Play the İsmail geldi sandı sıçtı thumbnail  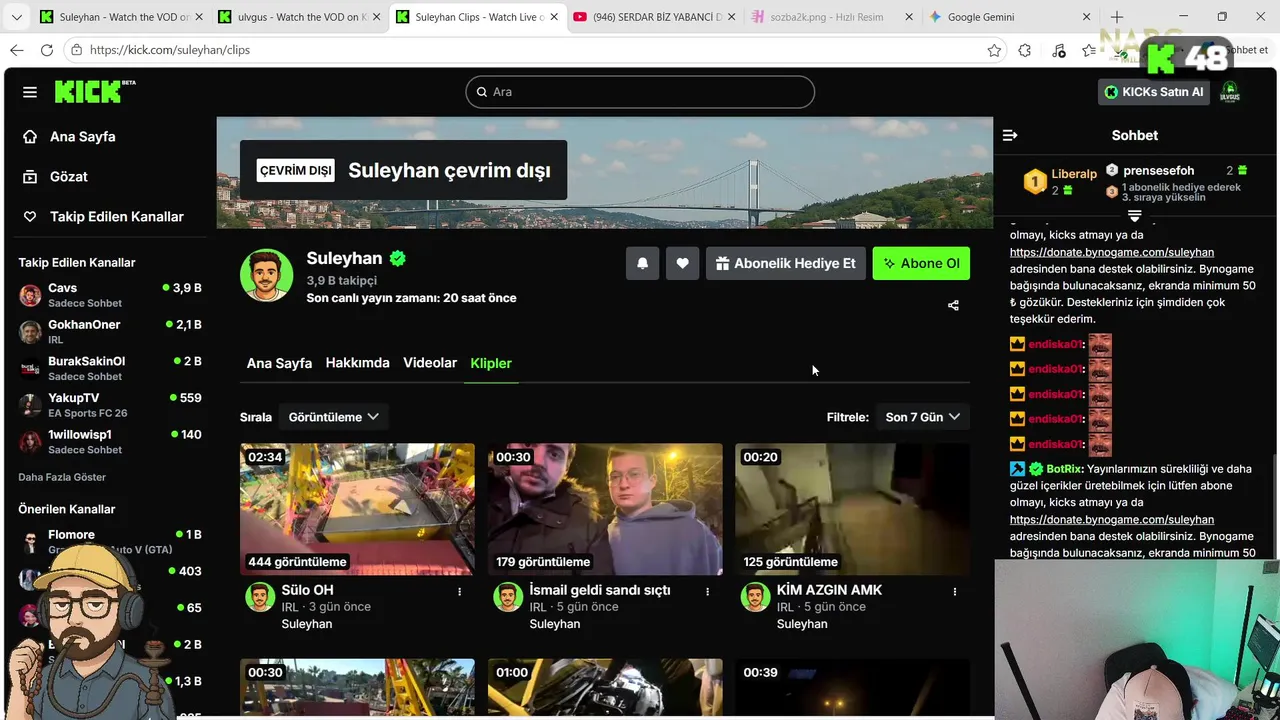pos(605,509)
